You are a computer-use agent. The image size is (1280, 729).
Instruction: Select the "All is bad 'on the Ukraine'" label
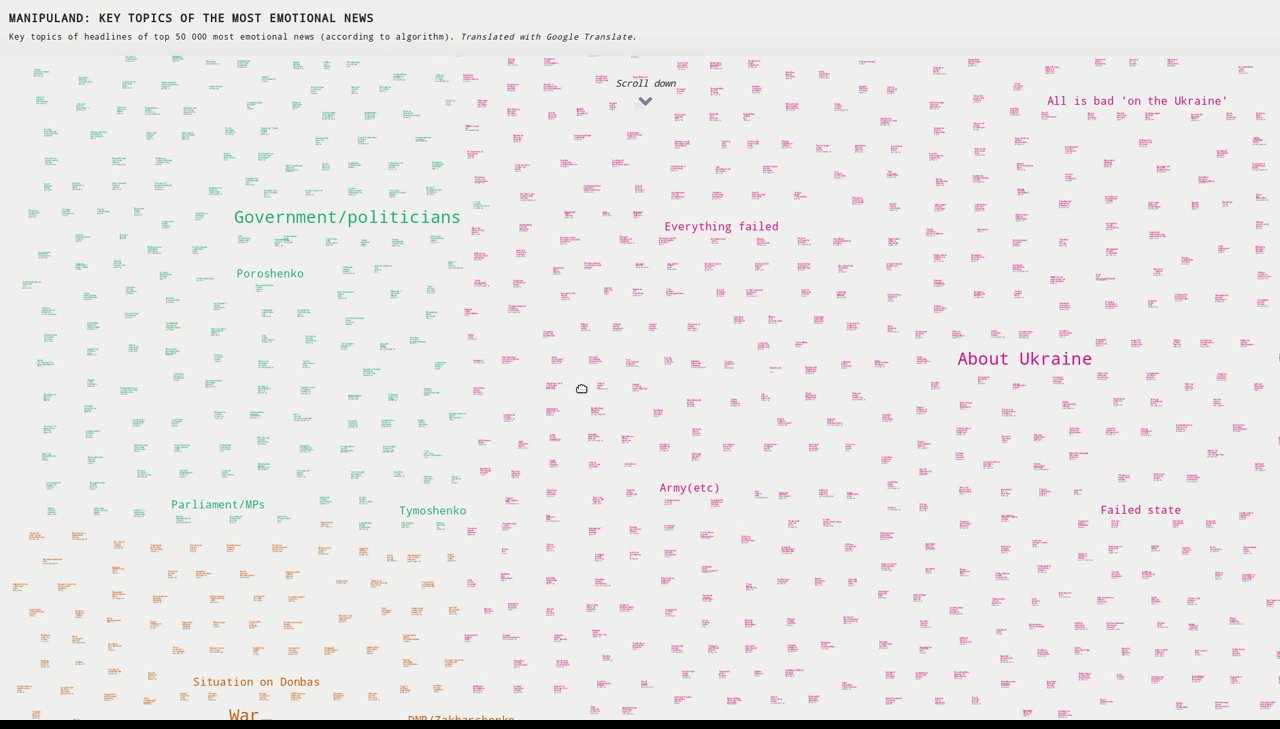[x=1137, y=101]
